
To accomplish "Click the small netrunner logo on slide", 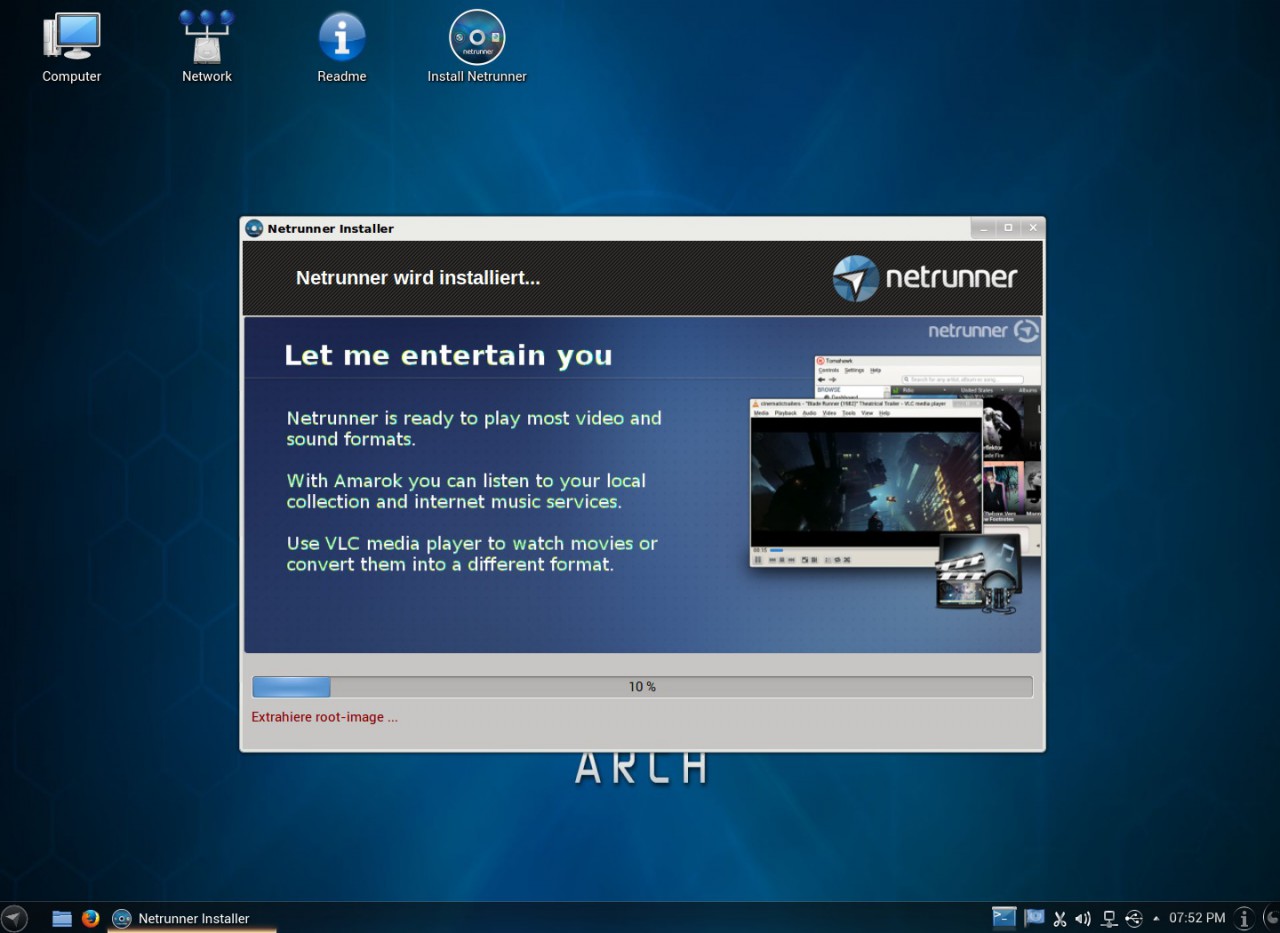I will pos(983,331).
